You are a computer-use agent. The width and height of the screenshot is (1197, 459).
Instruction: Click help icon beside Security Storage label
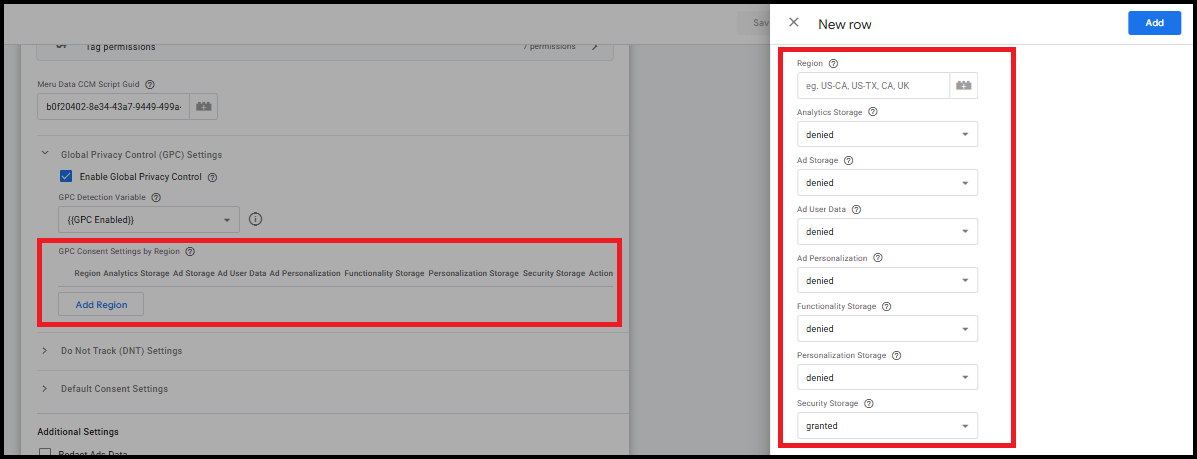pos(869,403)
